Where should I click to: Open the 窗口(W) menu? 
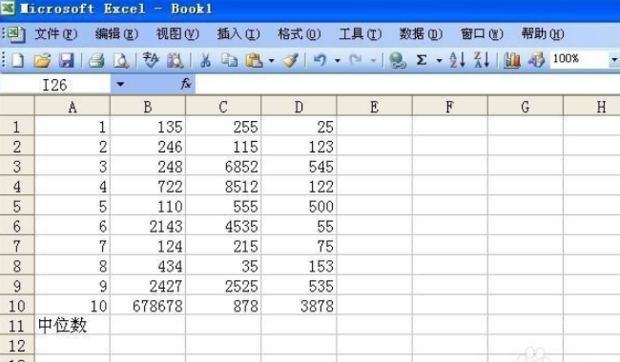click(482, 34)
